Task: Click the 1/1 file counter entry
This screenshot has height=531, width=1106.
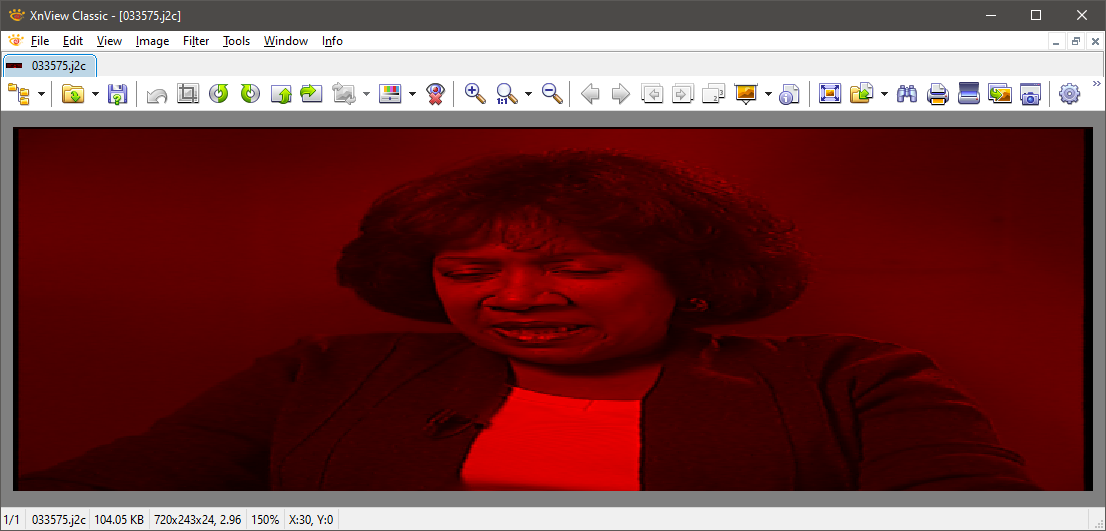Action: click(12, 520)
